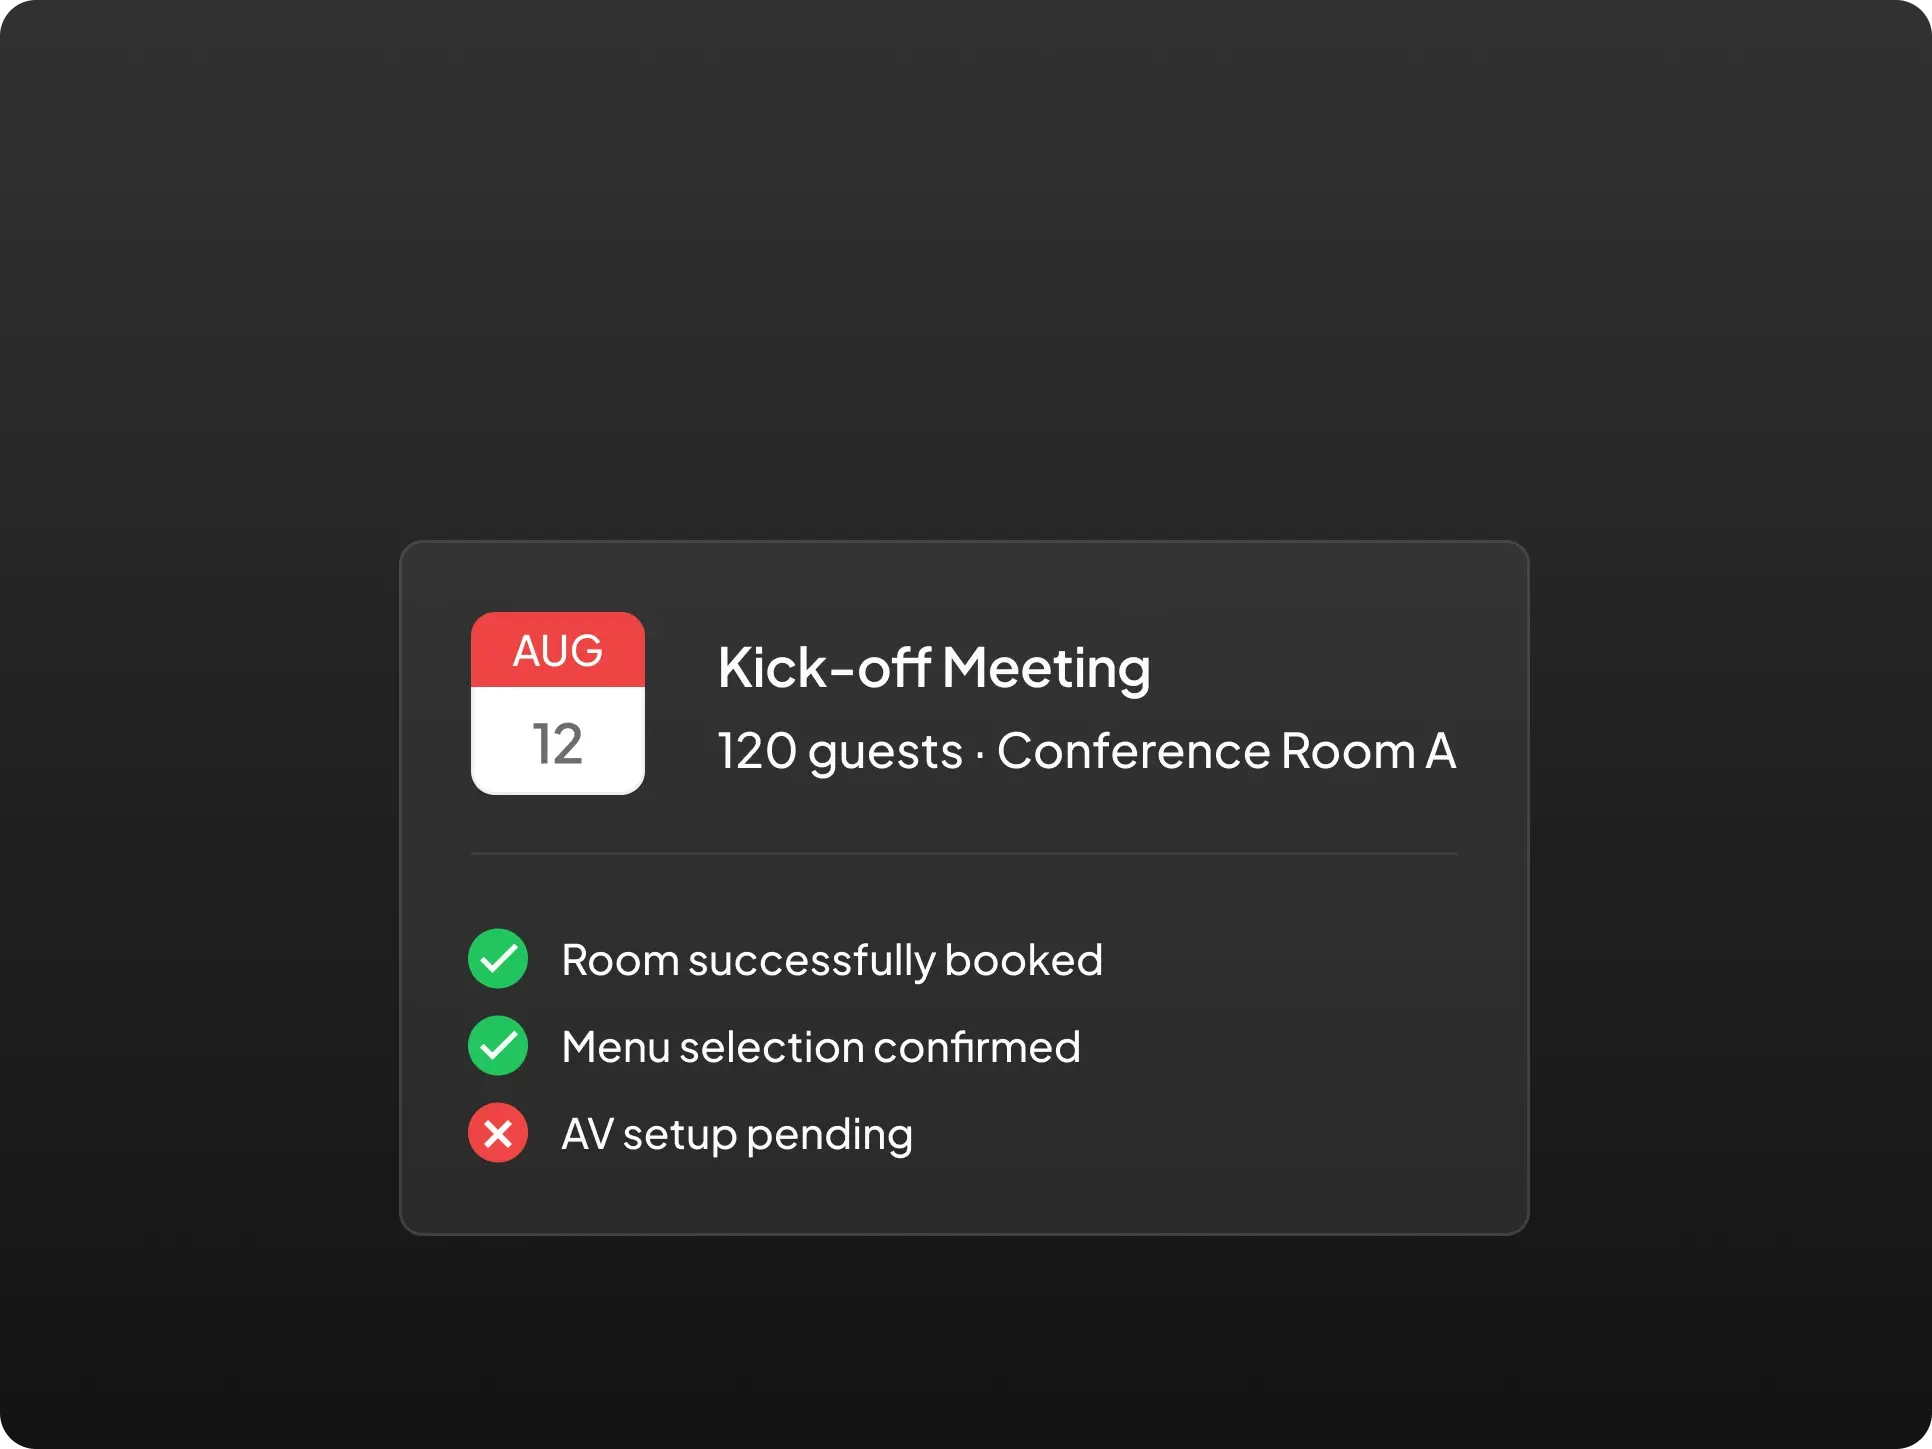The height and width of the screenshot is (1449, 1932).
Task: Click the word booked in the room status
Action: [x=1023, y=960]
